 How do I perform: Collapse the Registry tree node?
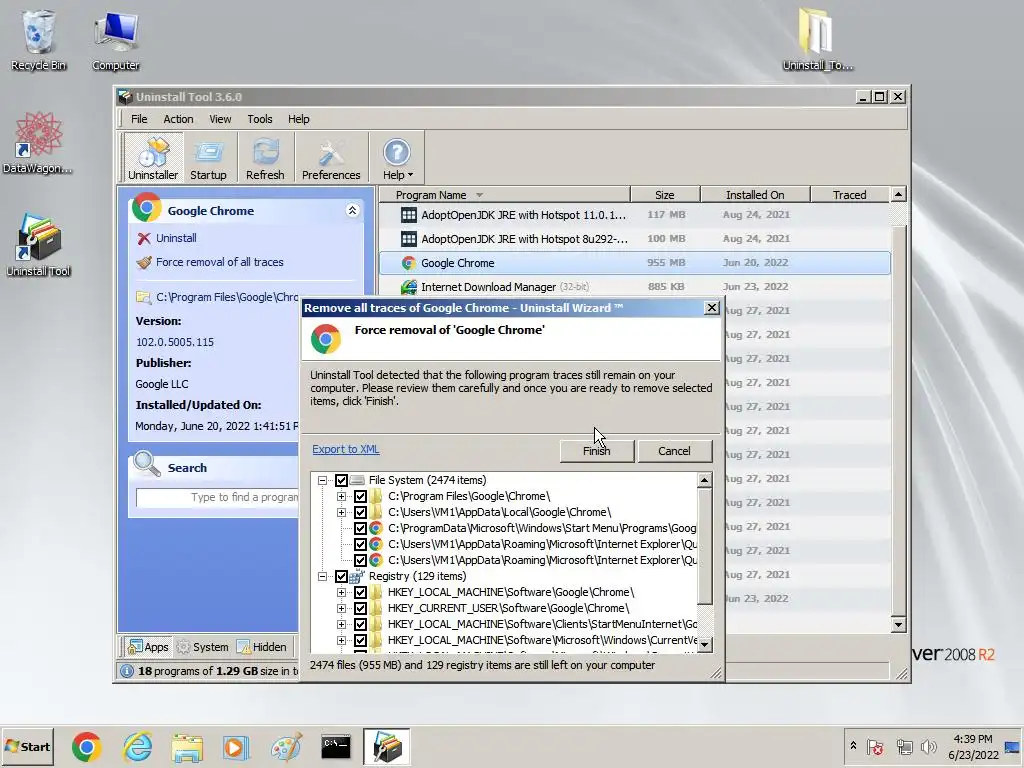pos(322,576)
